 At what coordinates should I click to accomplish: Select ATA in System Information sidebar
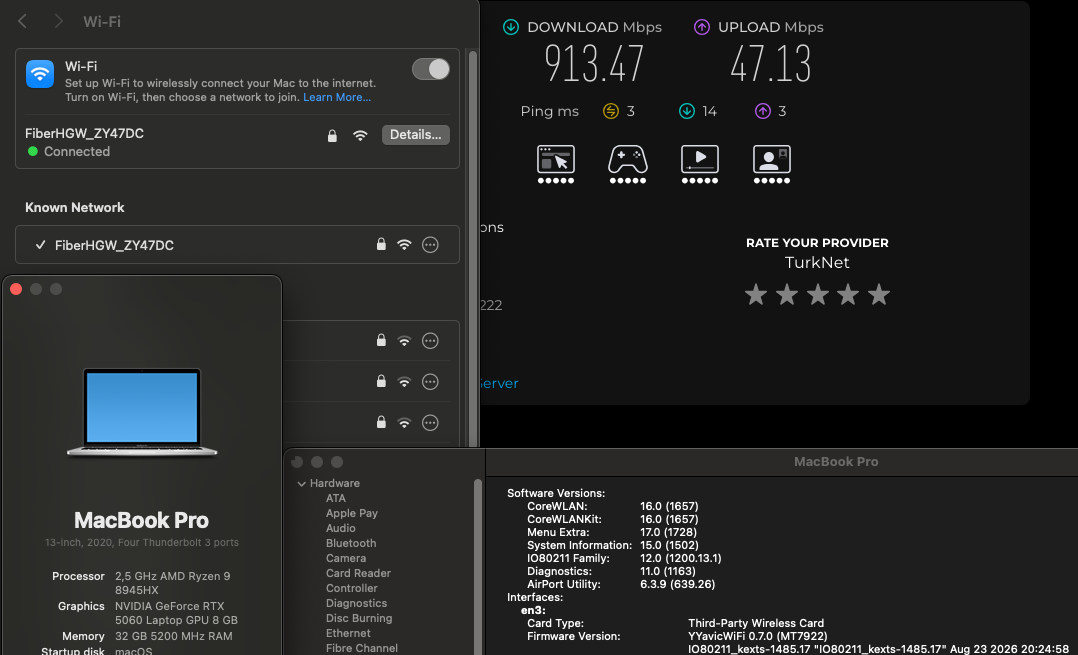tap(336, 498)
